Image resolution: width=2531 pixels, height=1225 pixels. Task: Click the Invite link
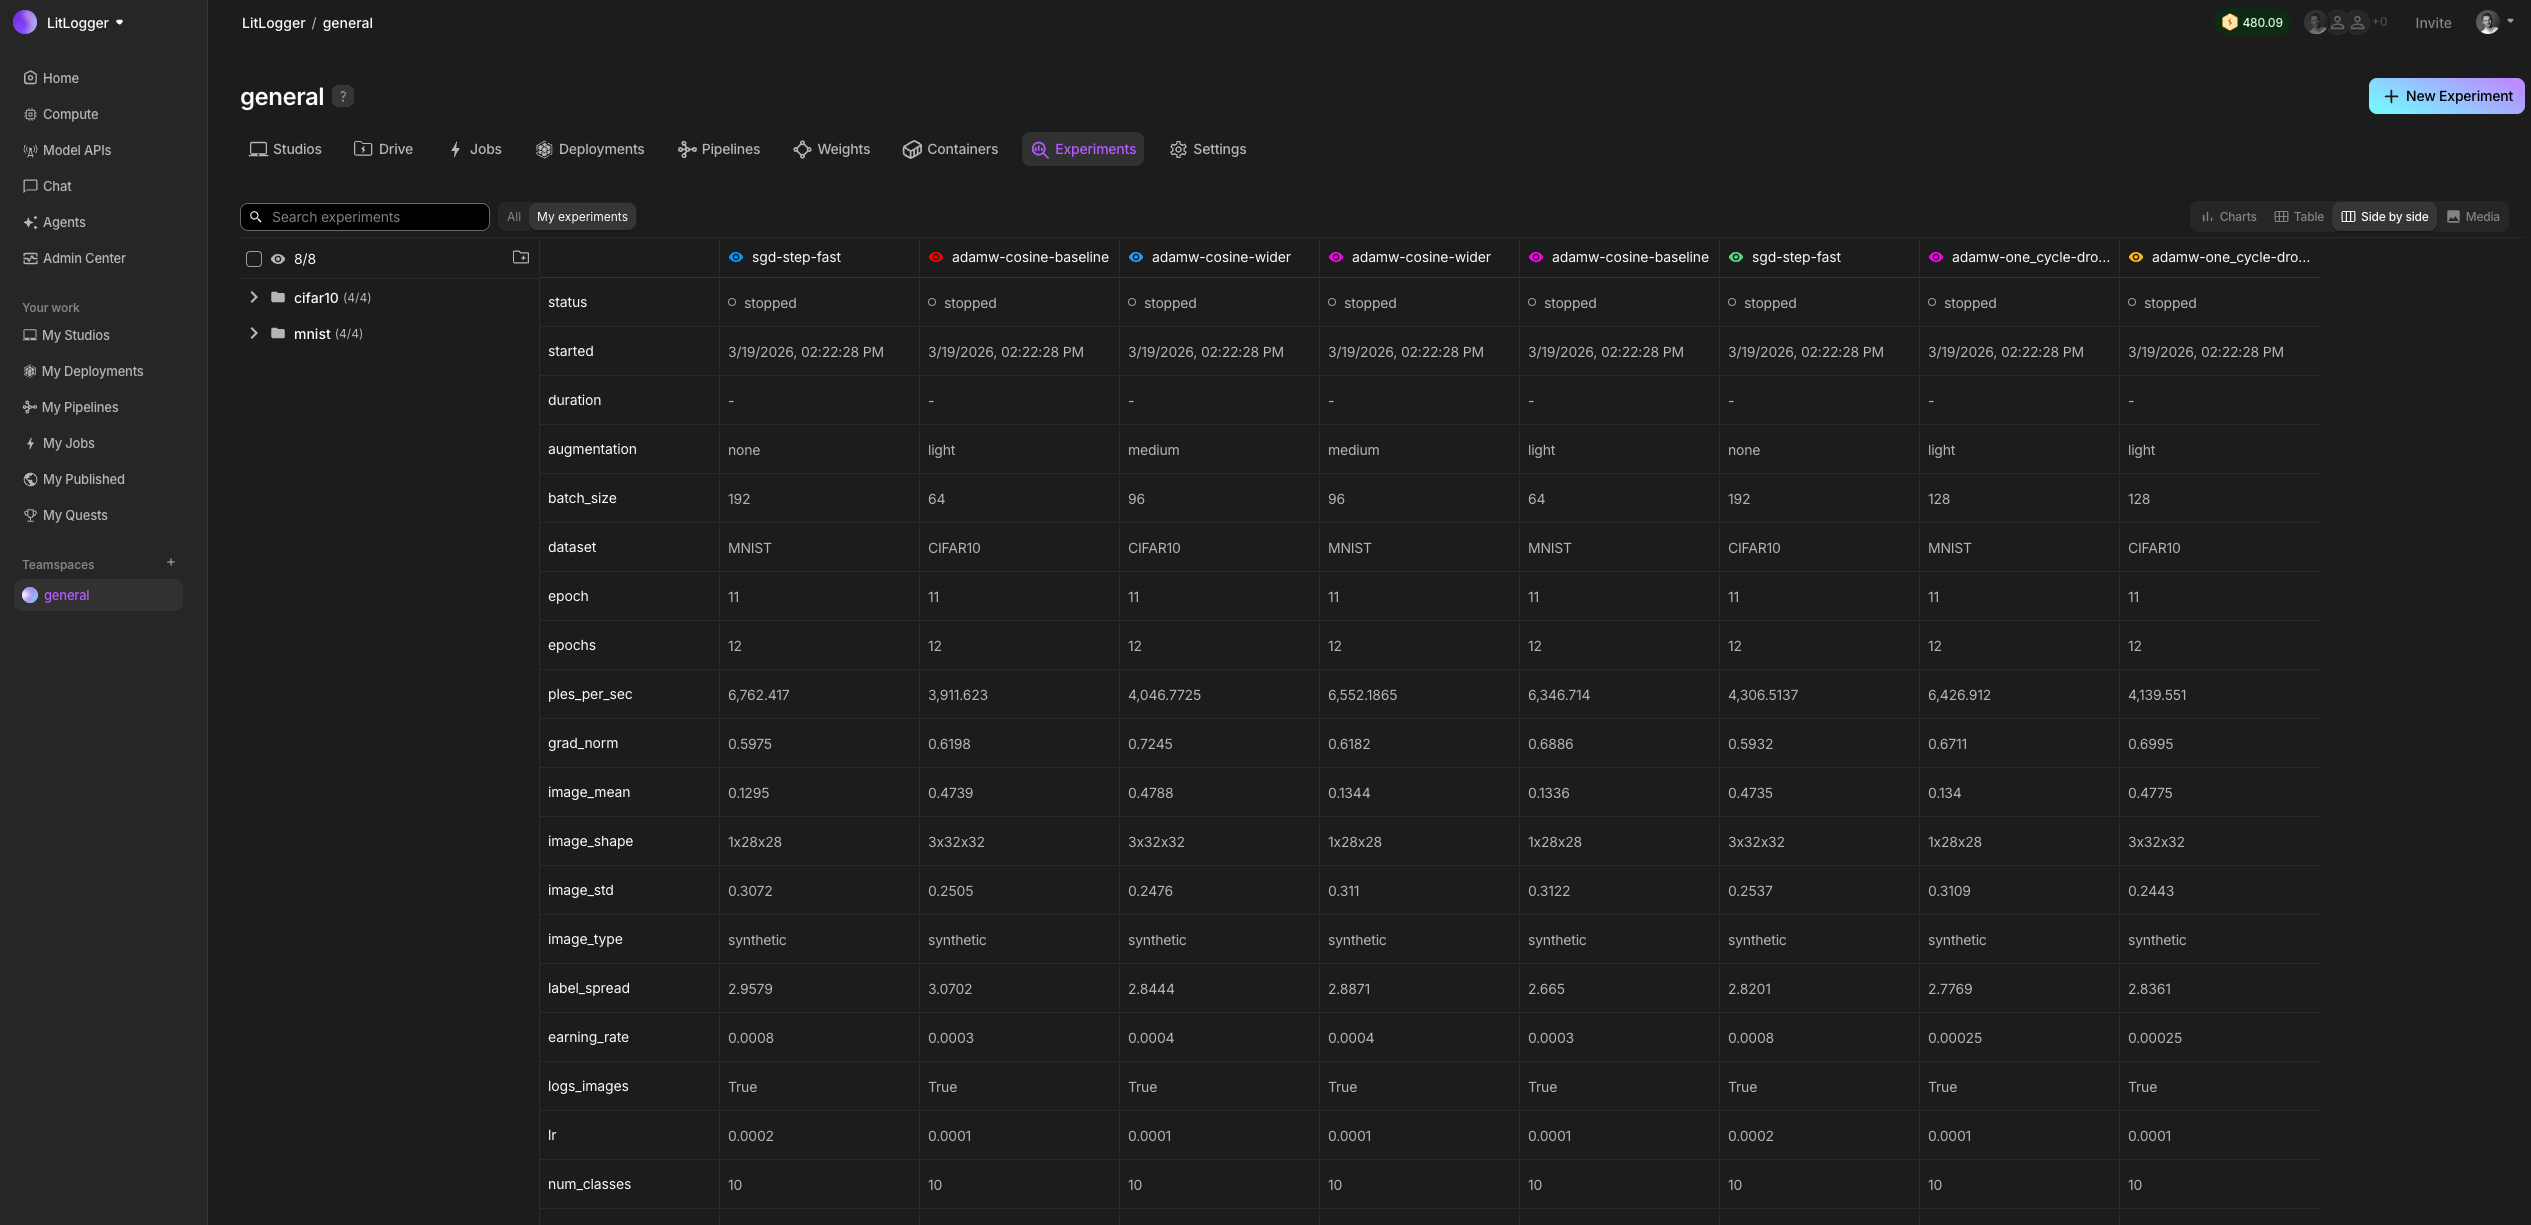(x=2432, y=23)
